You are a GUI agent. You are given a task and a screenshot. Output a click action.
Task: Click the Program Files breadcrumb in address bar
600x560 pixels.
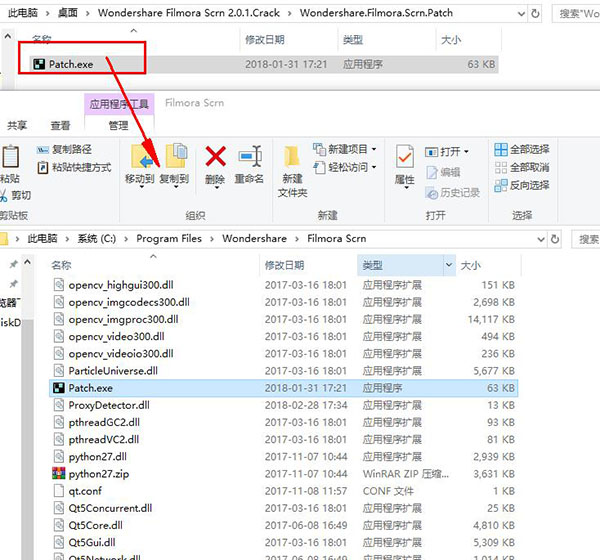169,239
